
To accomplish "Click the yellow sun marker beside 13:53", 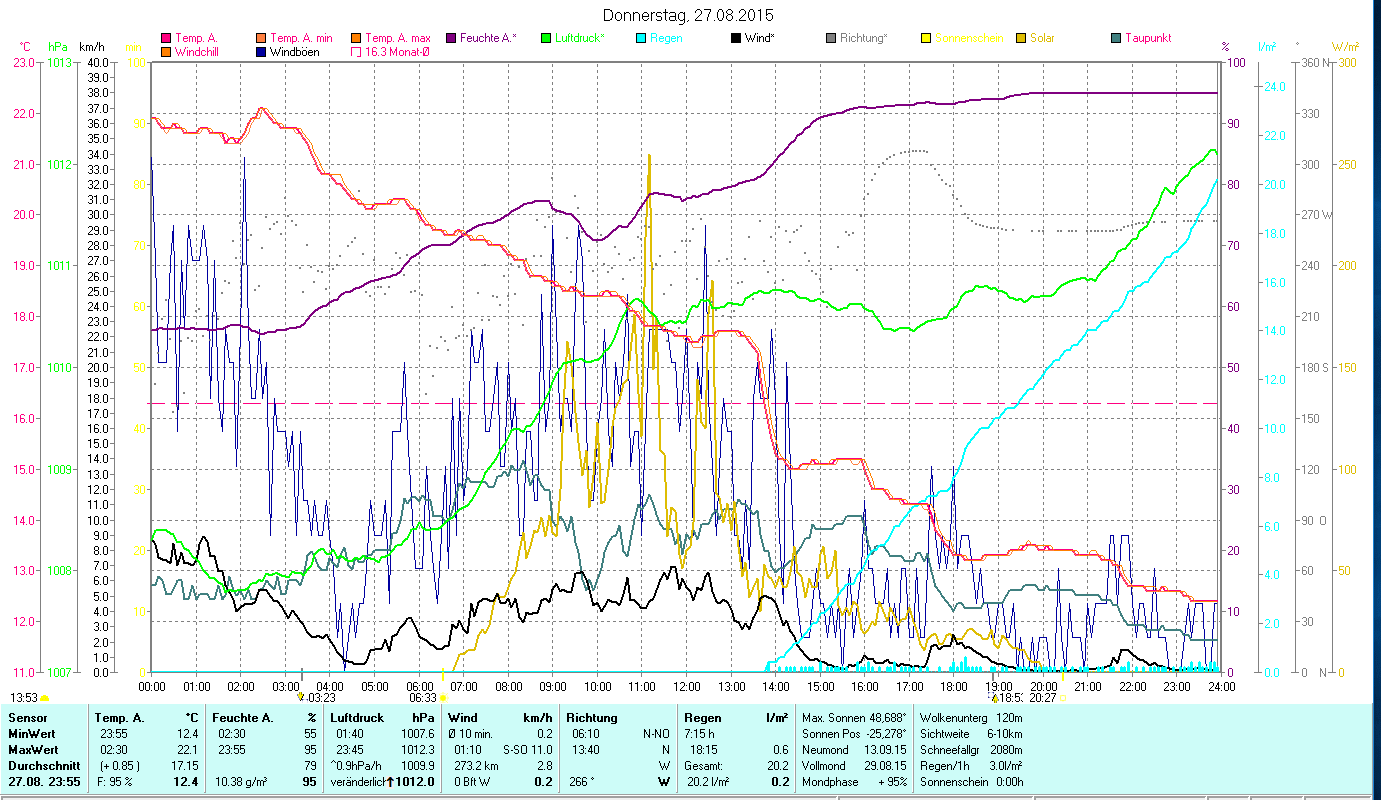I will (44, 698).
